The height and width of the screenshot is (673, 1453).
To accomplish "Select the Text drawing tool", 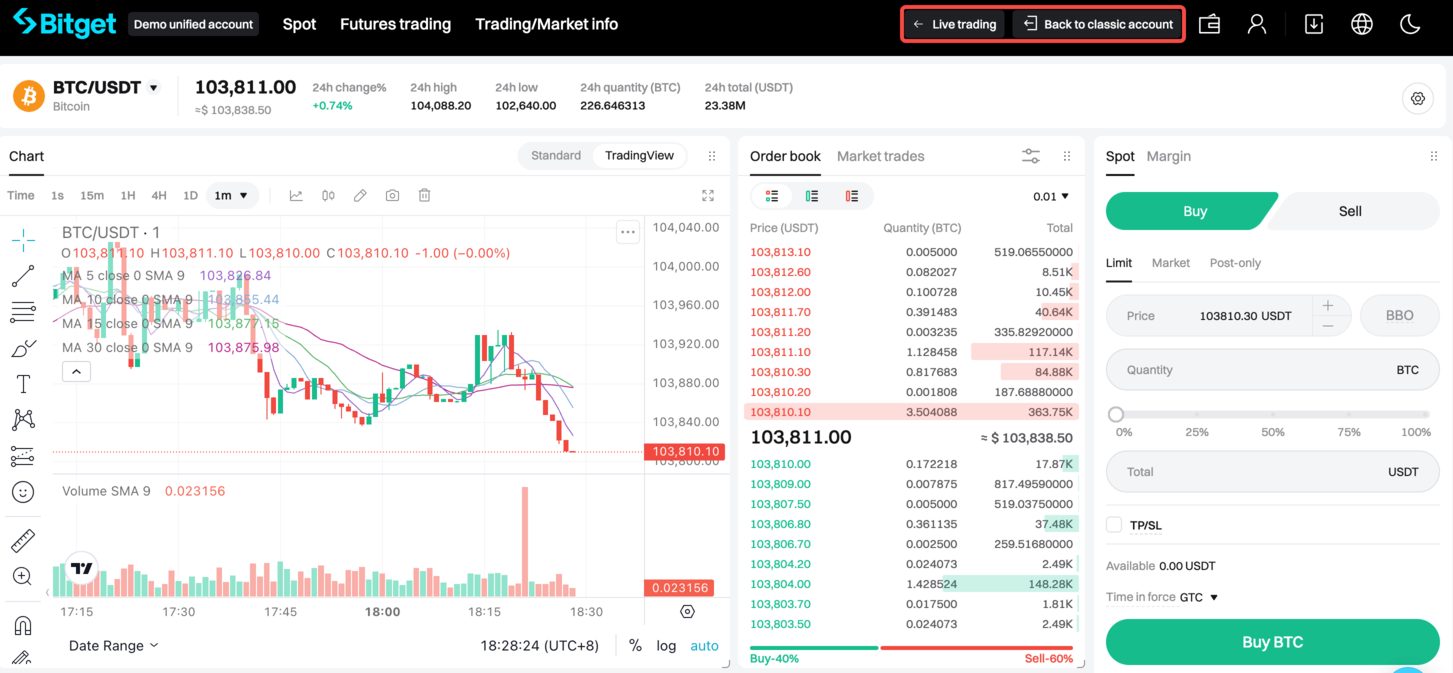I will click(22, 383).
